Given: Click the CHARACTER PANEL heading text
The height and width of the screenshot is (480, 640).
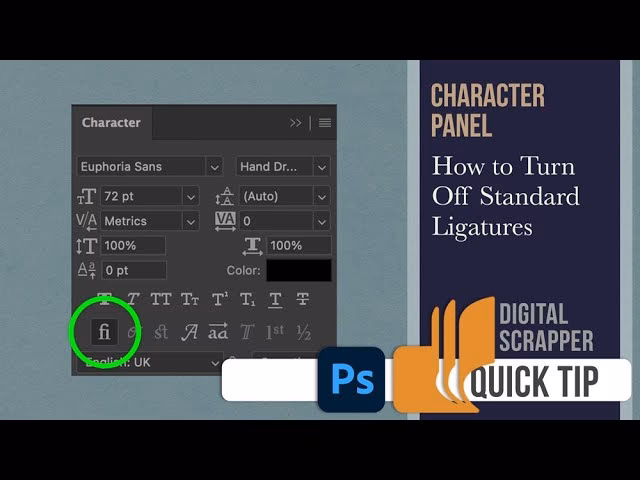Looking at the screenshot, I should [488, 111].
